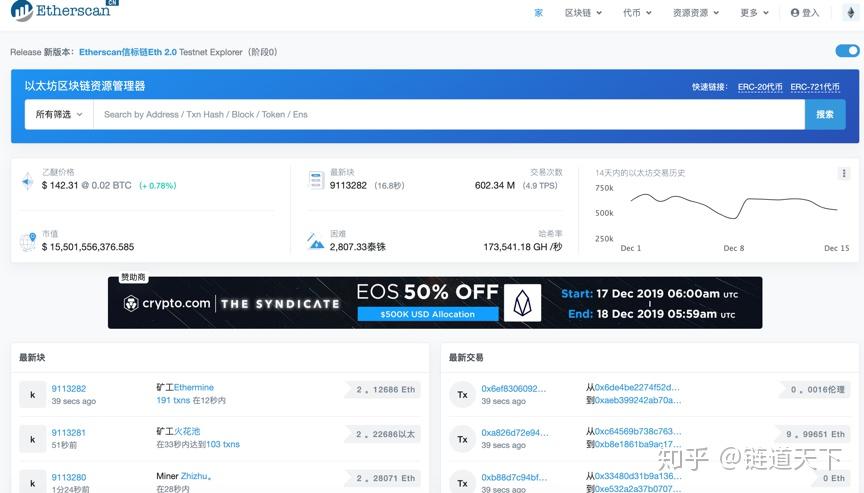Click the latest block server icon
Screen dimensions: 864x493
click(316, 180)
